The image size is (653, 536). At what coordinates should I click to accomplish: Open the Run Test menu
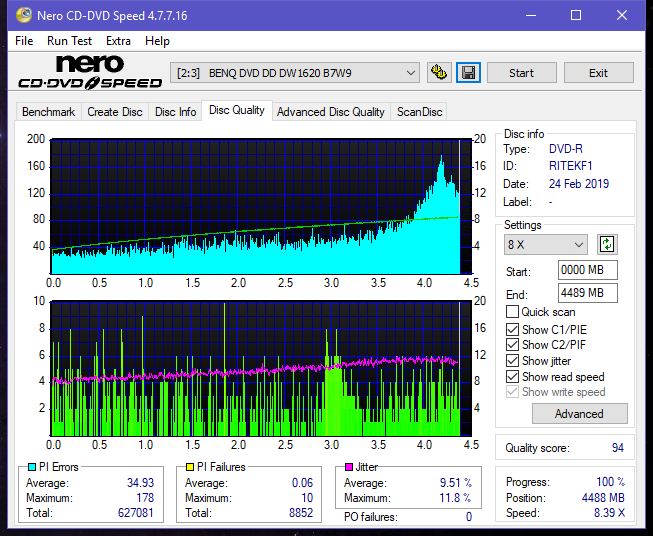pos(69,41)
